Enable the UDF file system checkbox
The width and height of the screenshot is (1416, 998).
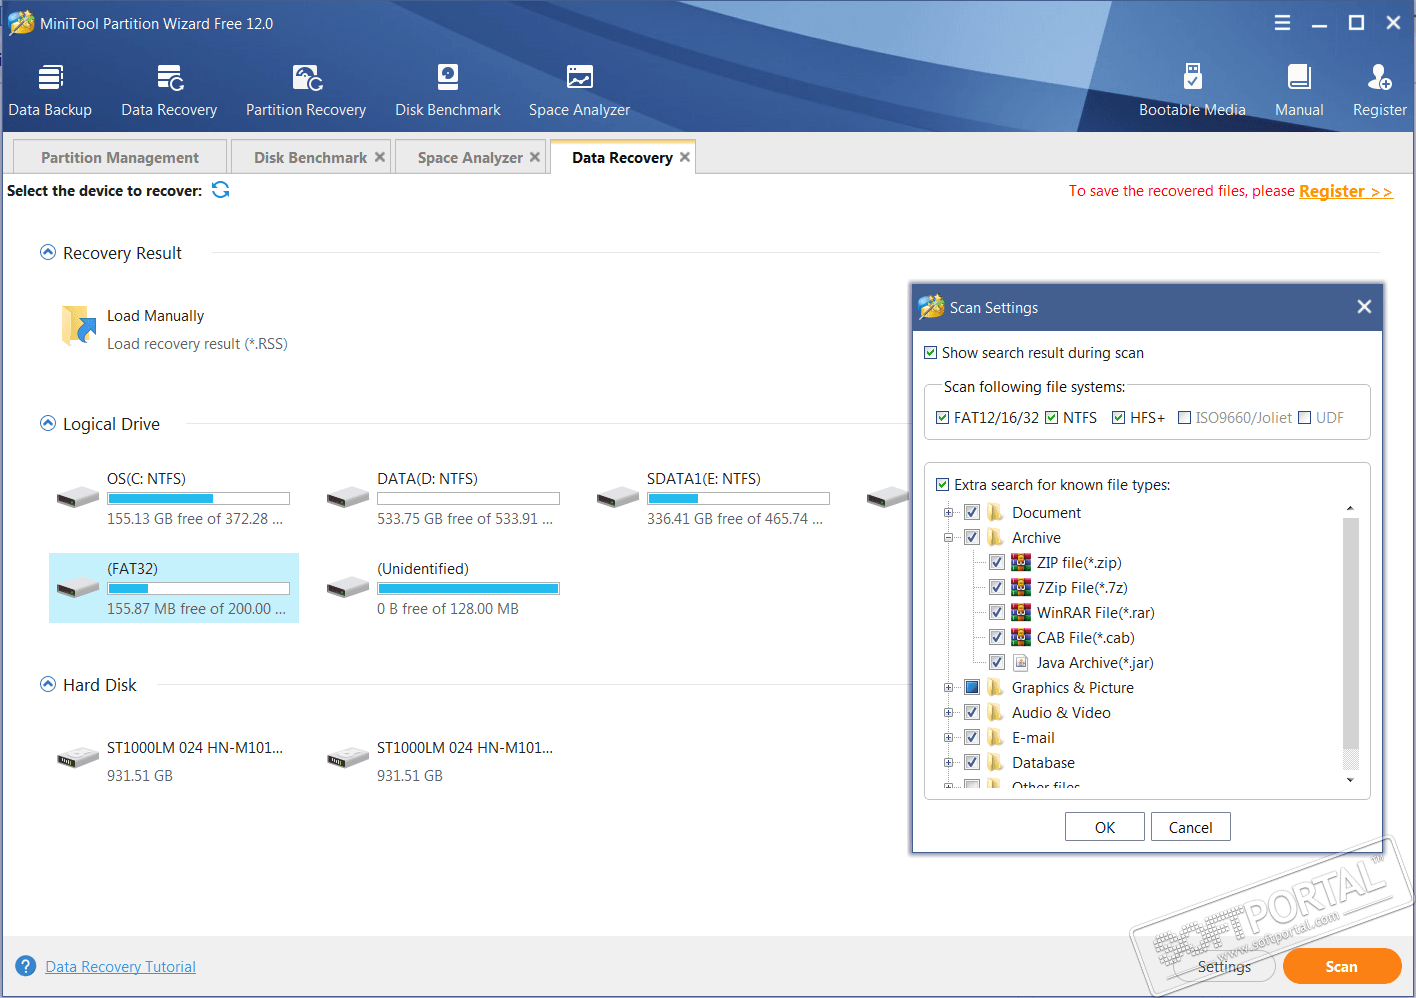(1305, 418)
